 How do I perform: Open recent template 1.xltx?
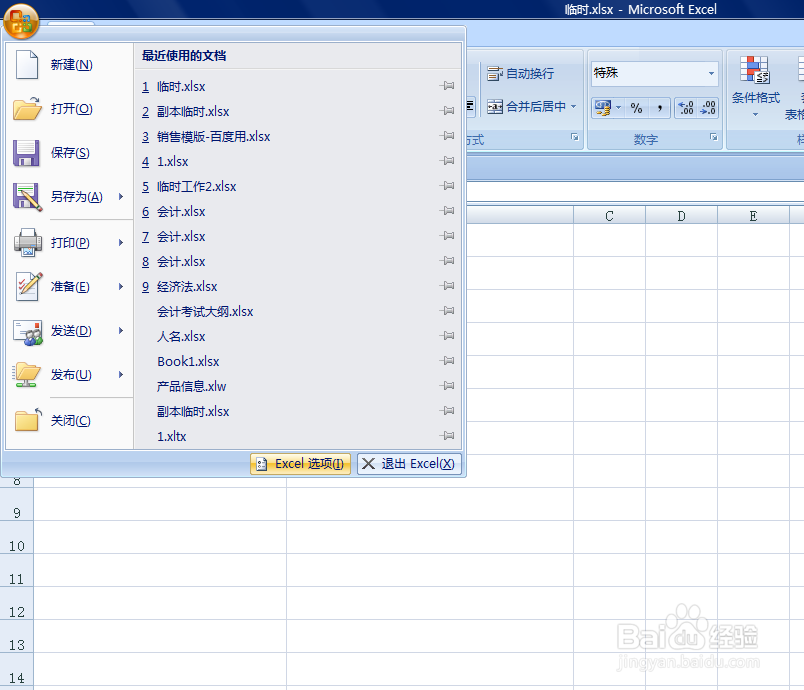point(171,437)
